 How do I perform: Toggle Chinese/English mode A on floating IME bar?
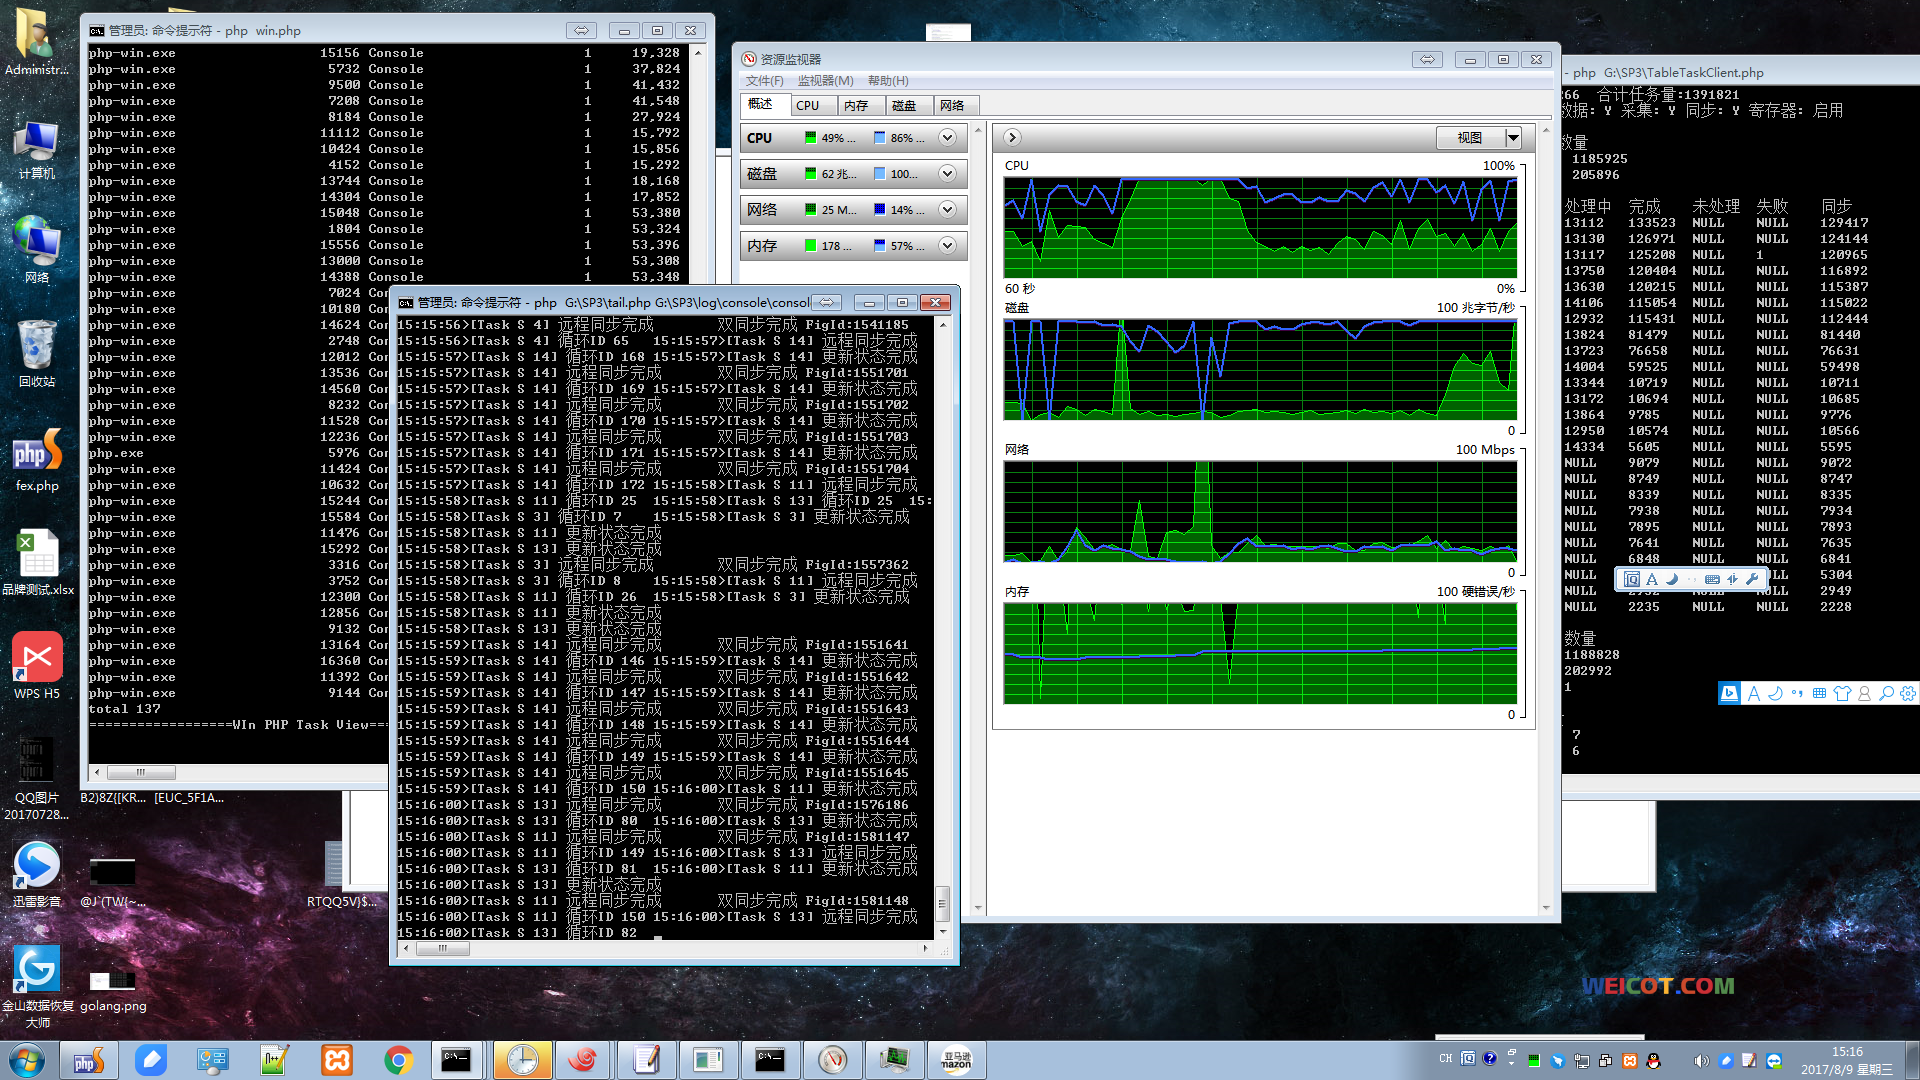1652,579
